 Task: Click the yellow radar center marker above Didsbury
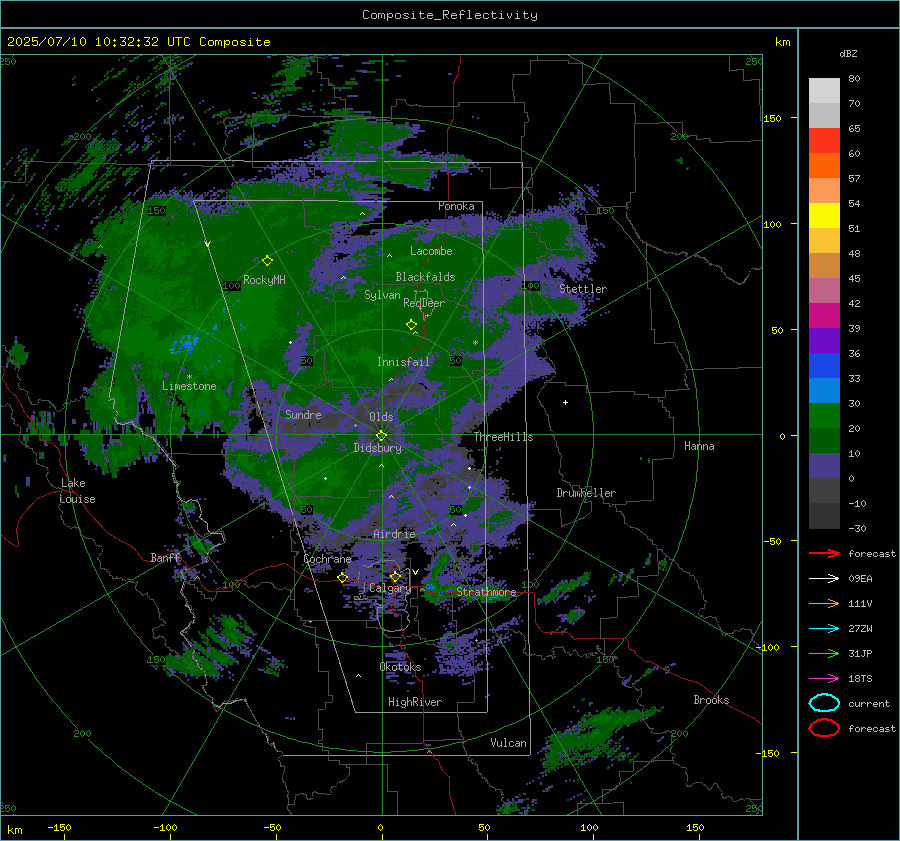(x=381, y=436)
